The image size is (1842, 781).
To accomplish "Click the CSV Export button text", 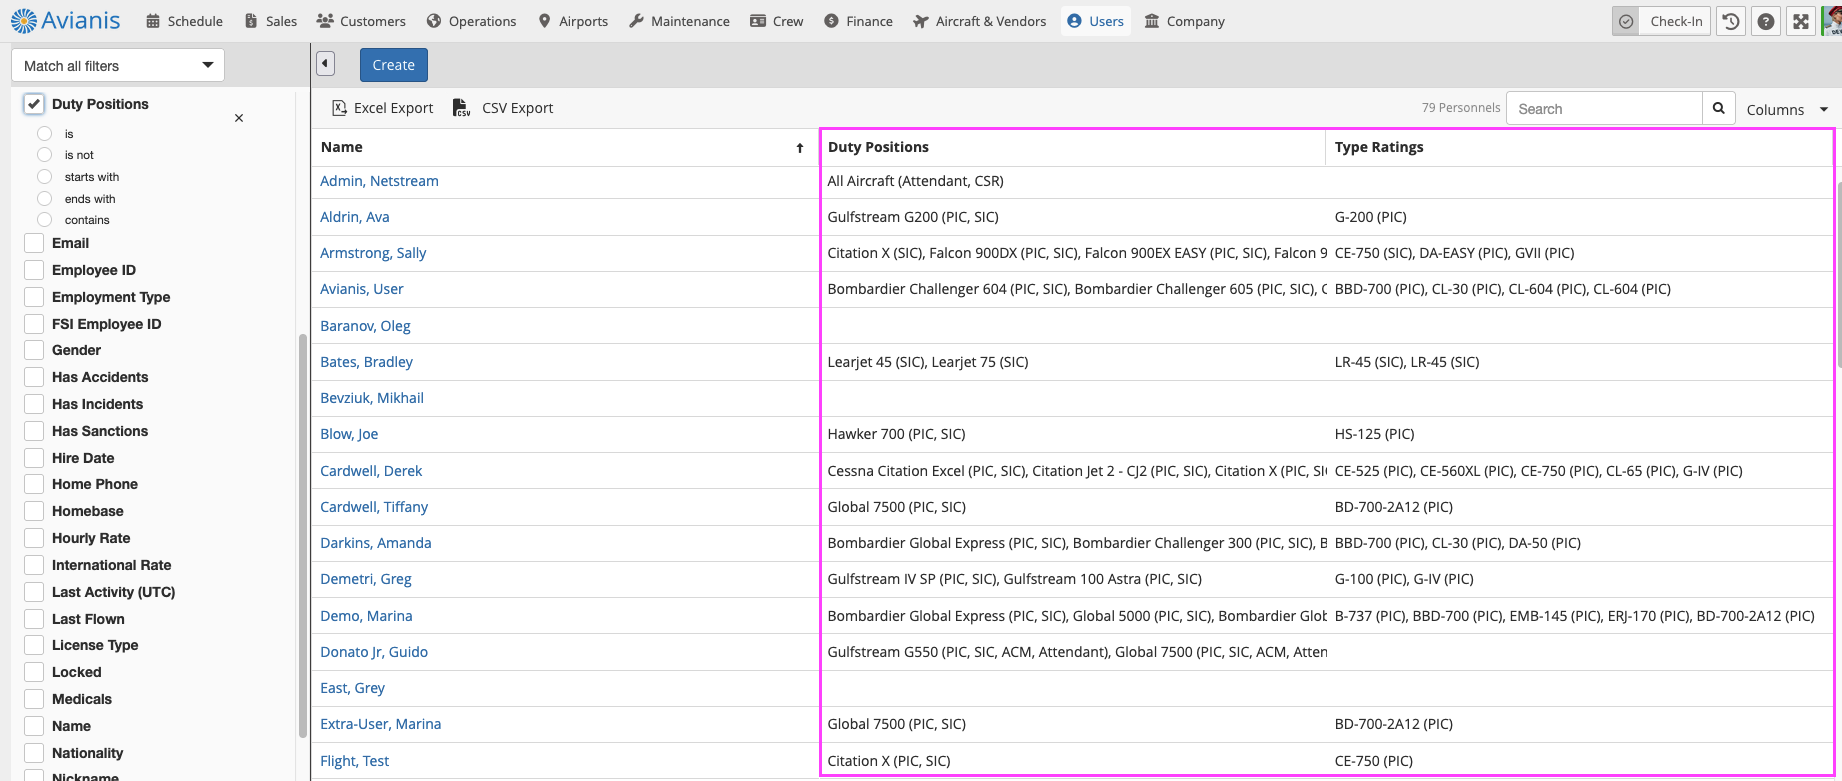I will (x=518, y=108).
